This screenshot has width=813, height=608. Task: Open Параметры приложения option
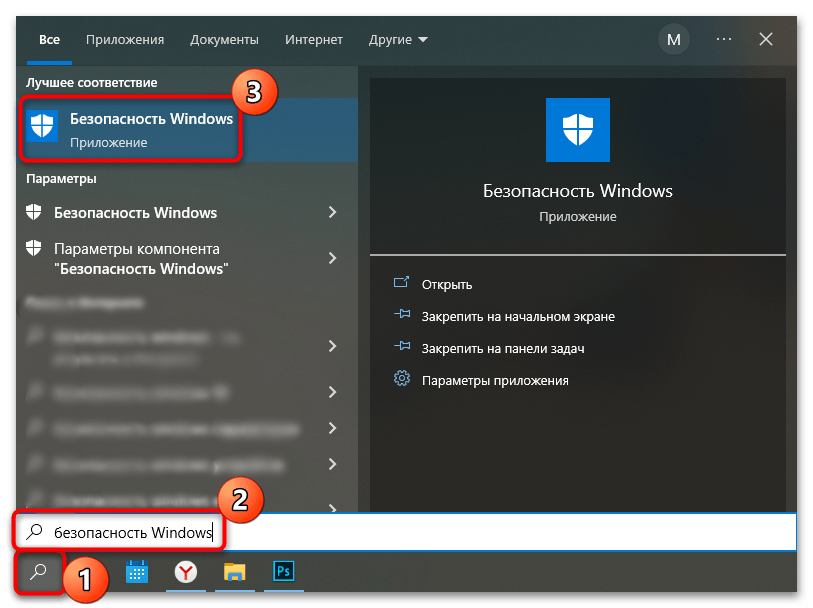pyautogui.click(x=494, y=380)
